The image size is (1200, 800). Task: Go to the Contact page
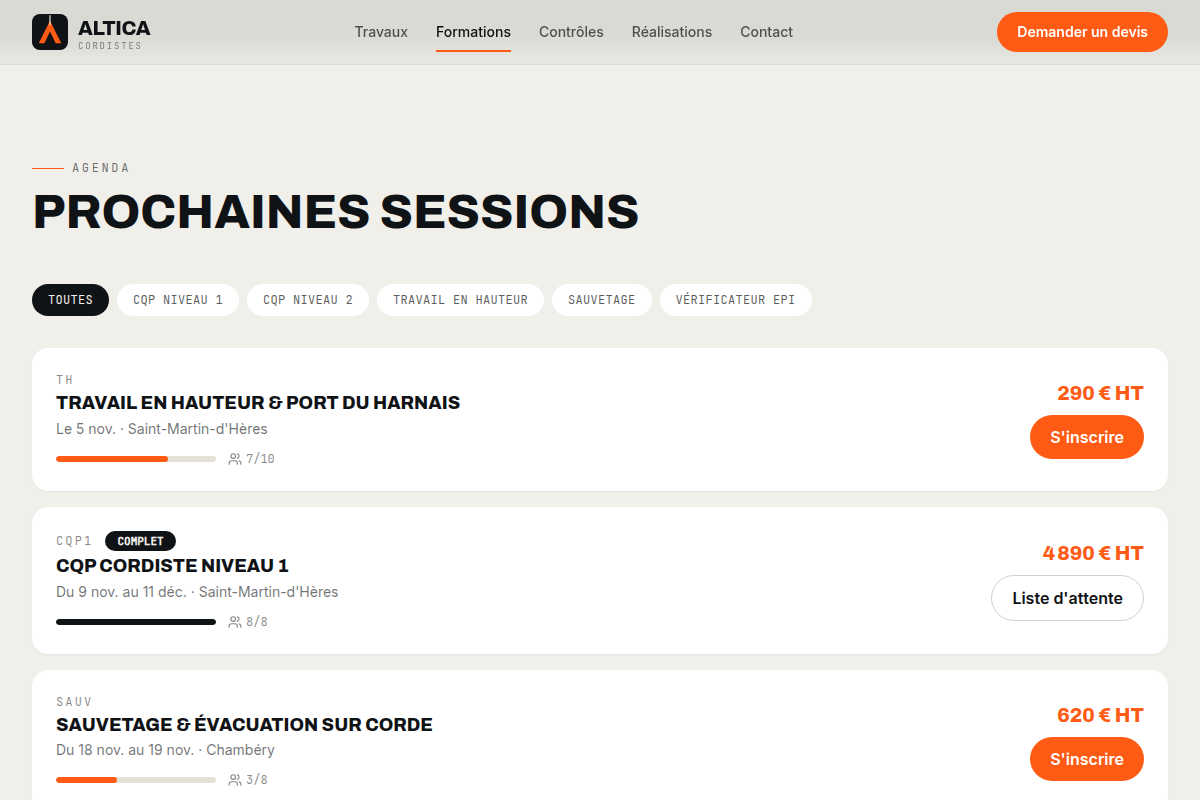(x=766, y=32)
